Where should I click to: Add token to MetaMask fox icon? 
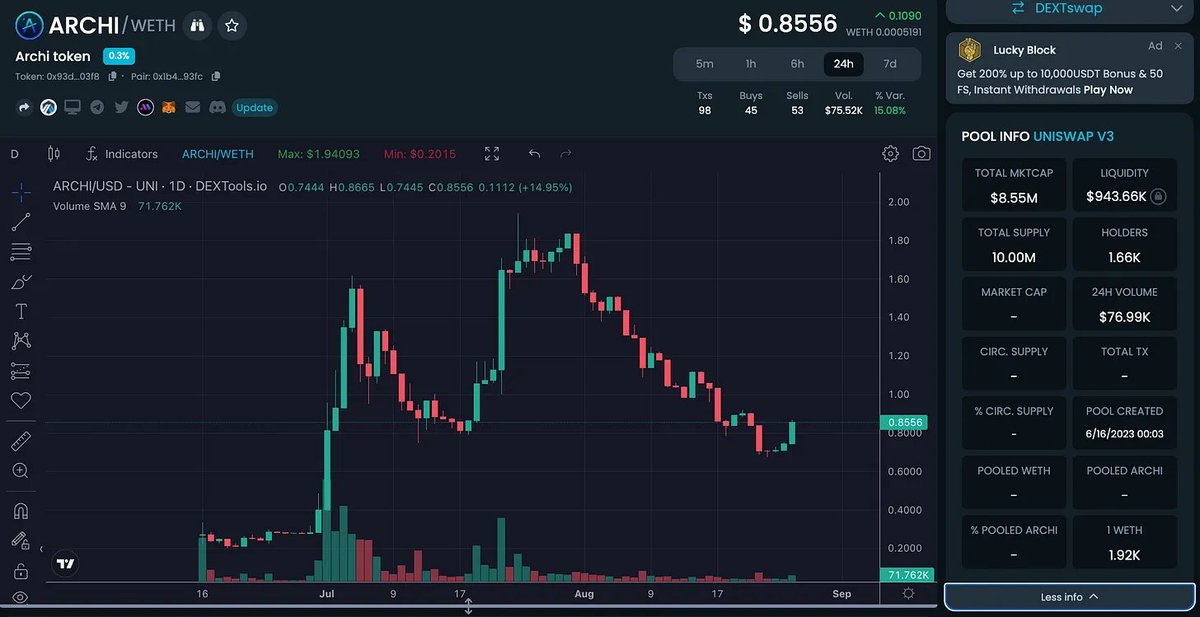pos(169,107)
